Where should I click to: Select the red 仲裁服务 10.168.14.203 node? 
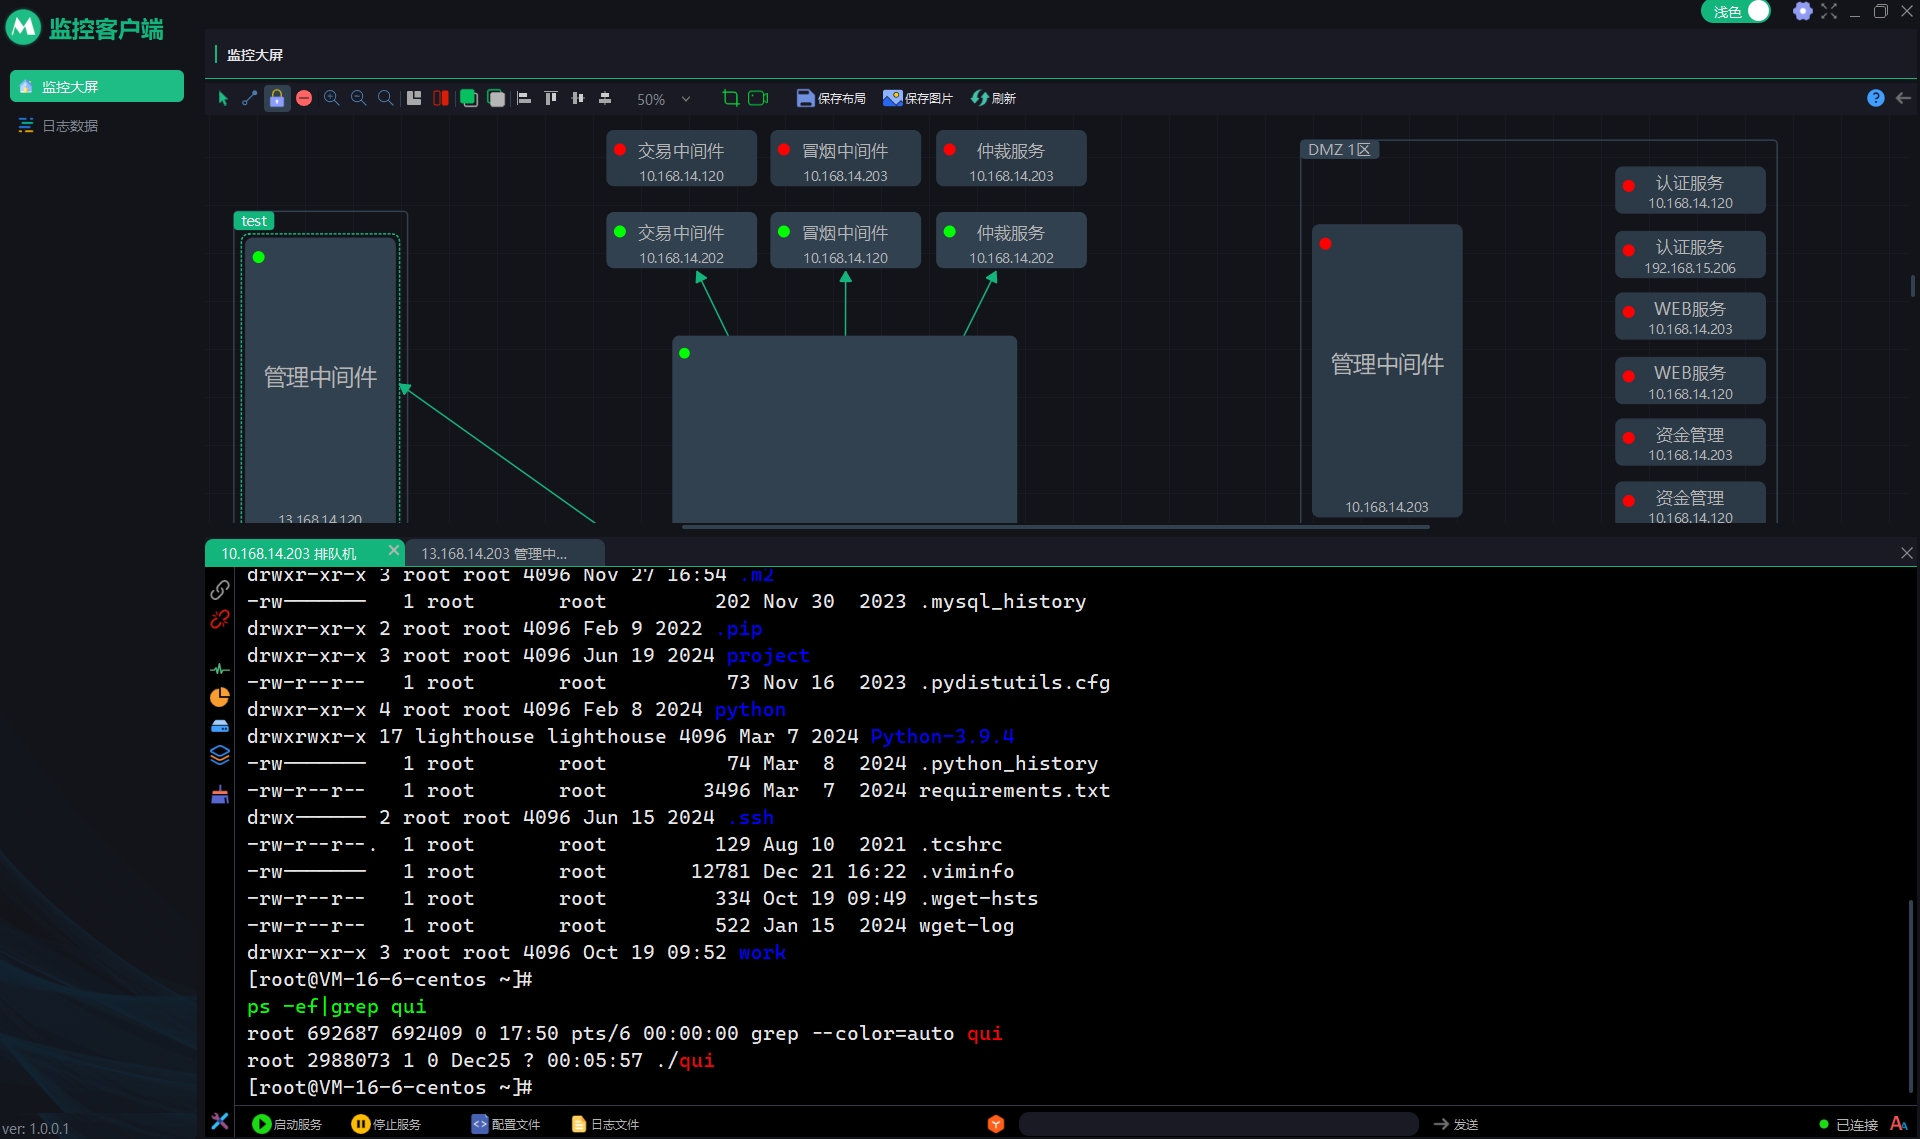point(1011,158)
